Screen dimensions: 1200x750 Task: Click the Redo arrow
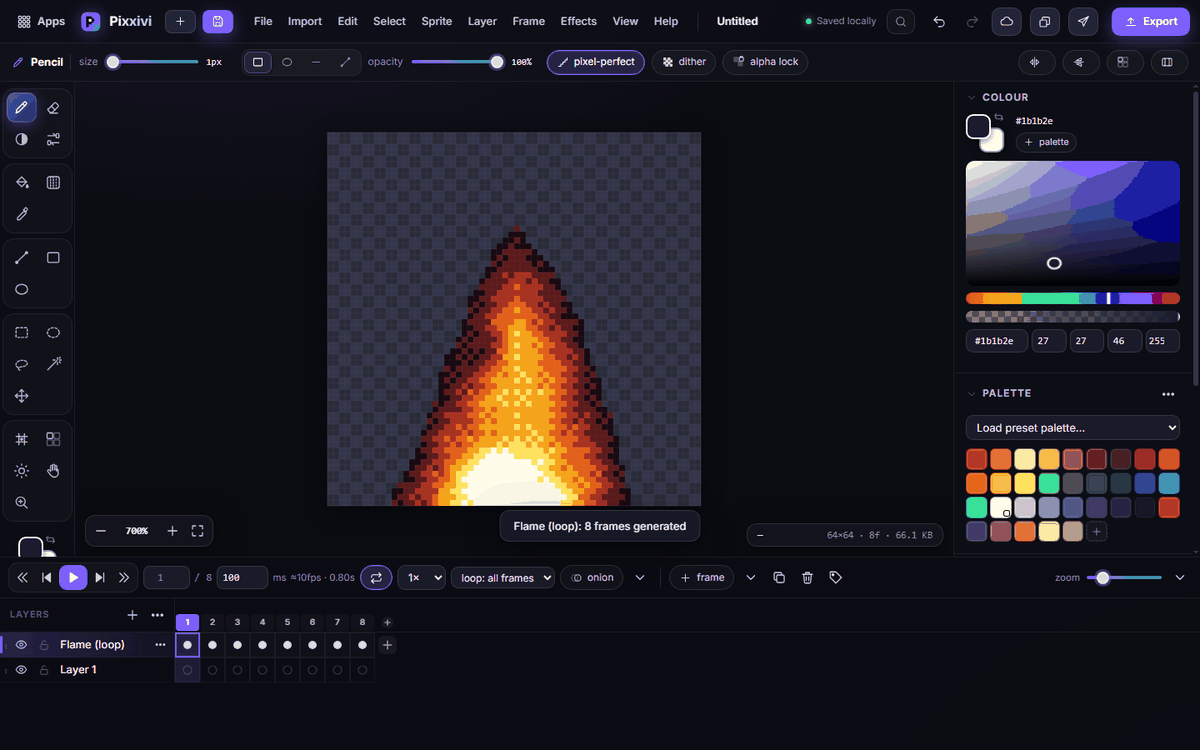(x=972, y=21)
